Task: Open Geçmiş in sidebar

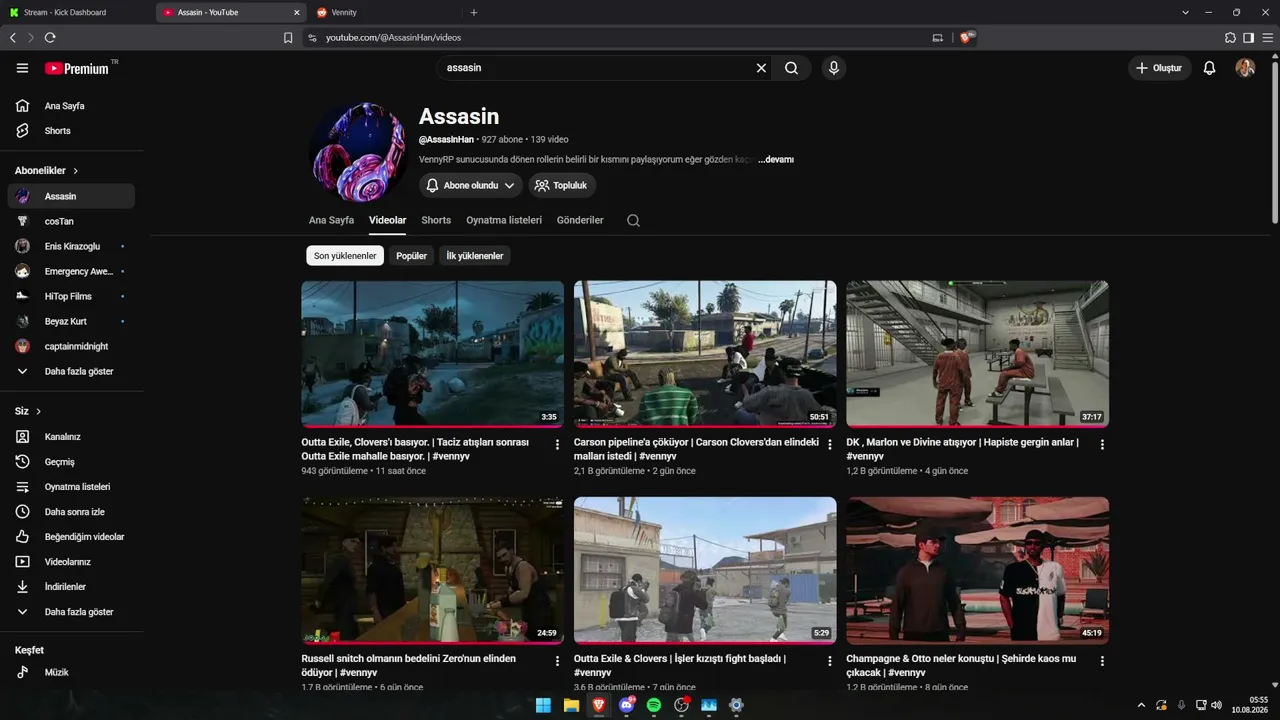Action: point(71,462)
